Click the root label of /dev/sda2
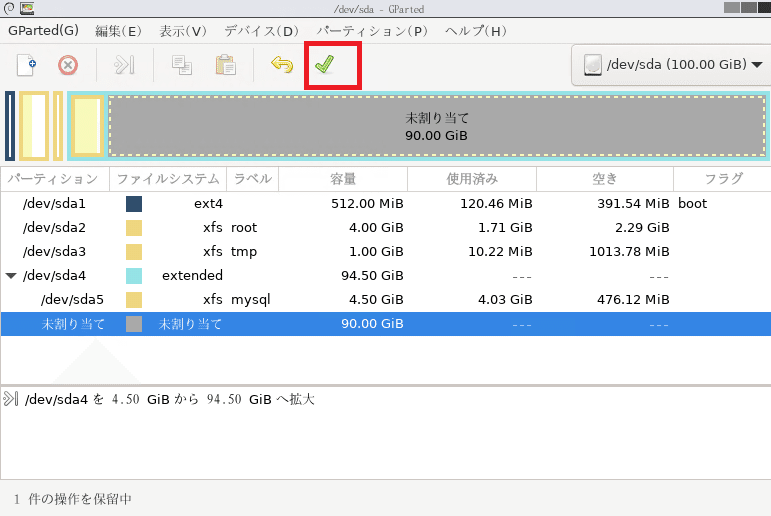The image size is (771, 516). click(x=244, y=228)
